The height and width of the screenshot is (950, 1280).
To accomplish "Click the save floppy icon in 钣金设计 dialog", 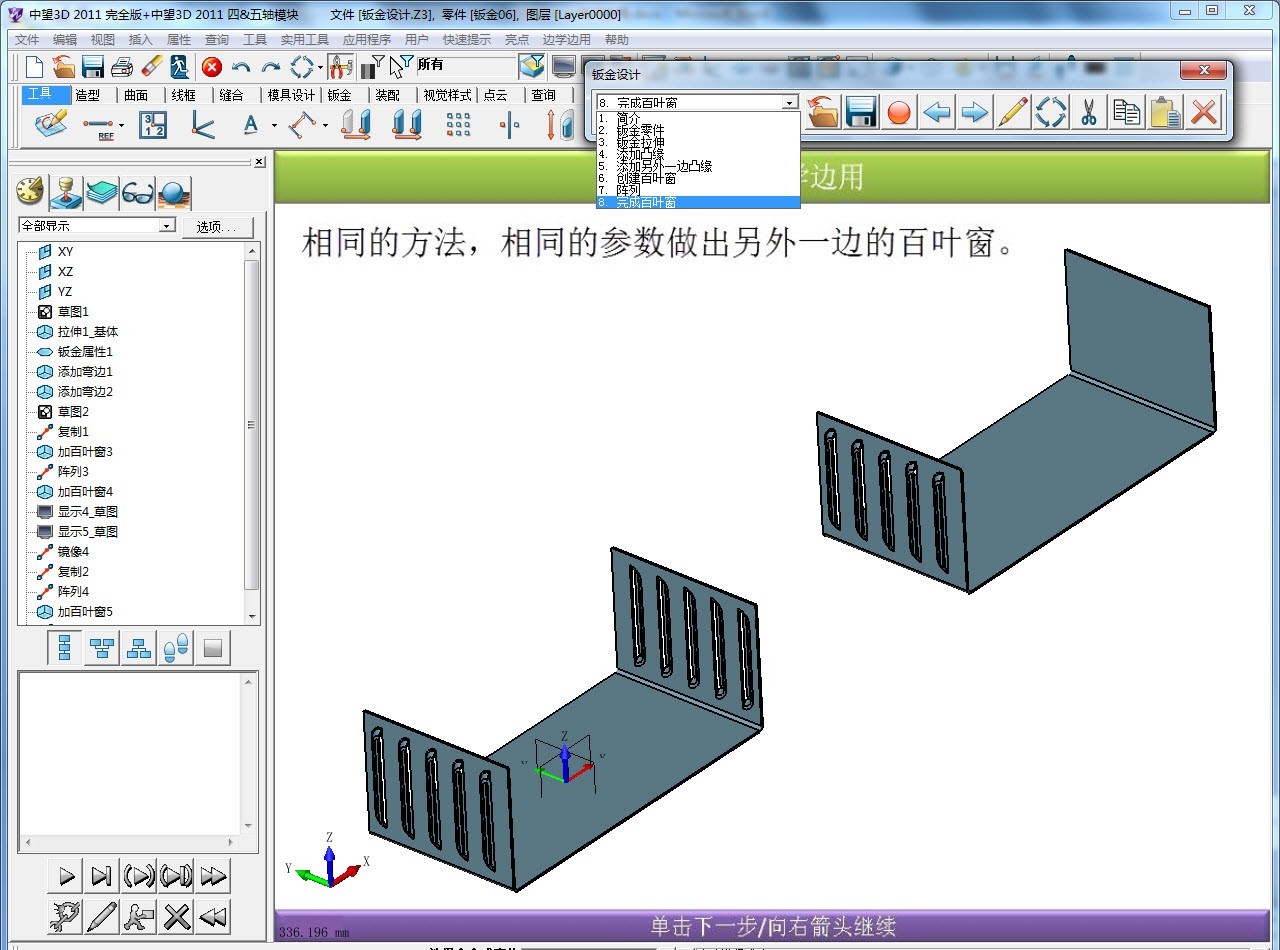I will point(861,112).
